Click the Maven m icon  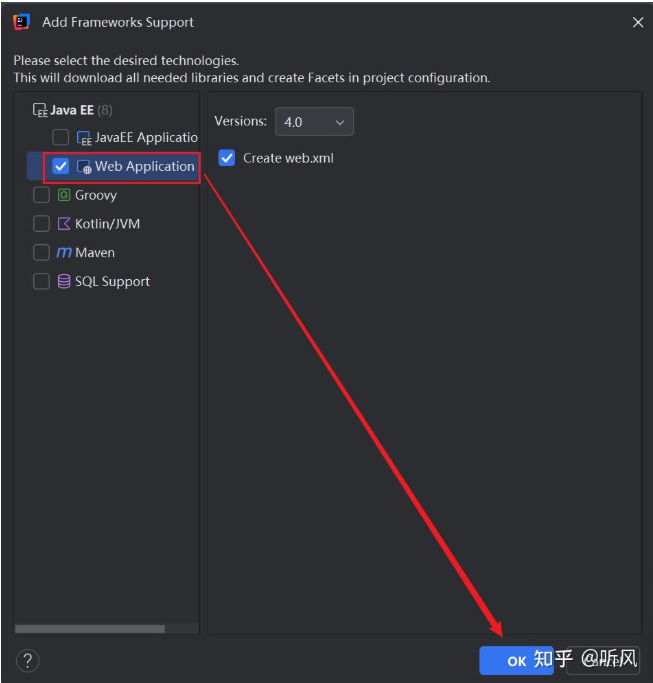[x=64, y=253]
